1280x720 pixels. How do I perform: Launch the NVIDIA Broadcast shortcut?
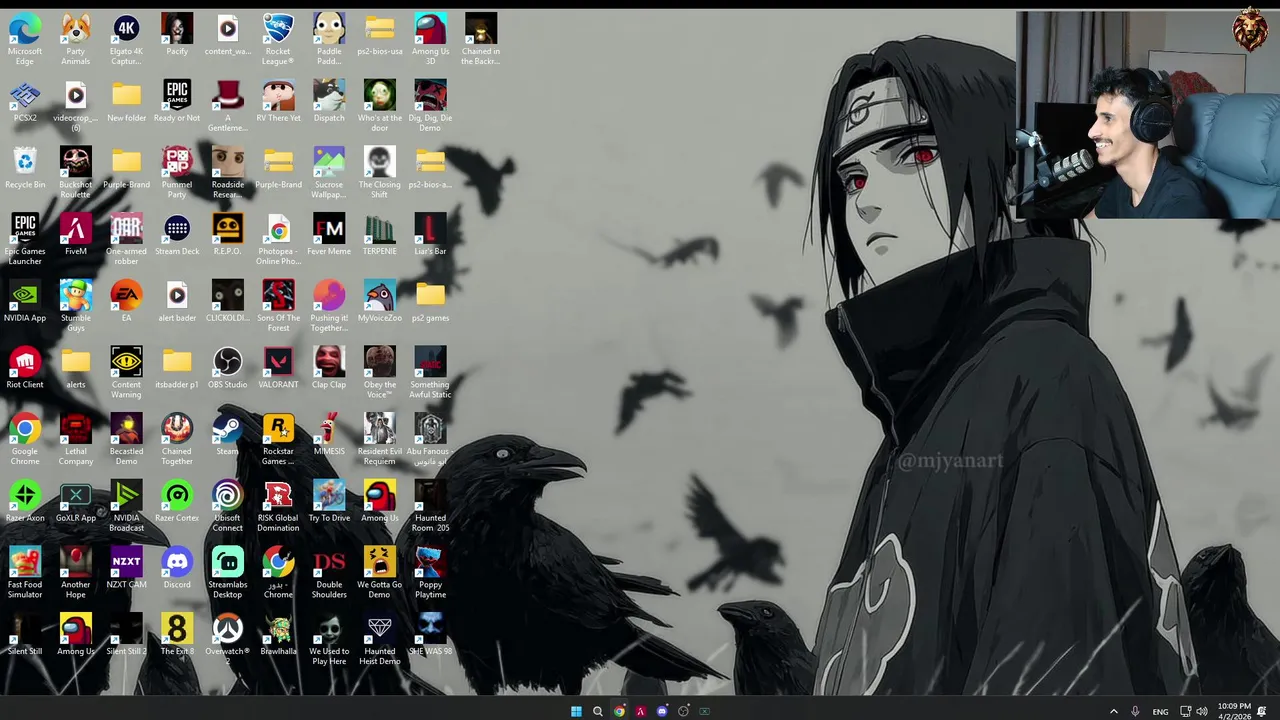tap(126, 506)
